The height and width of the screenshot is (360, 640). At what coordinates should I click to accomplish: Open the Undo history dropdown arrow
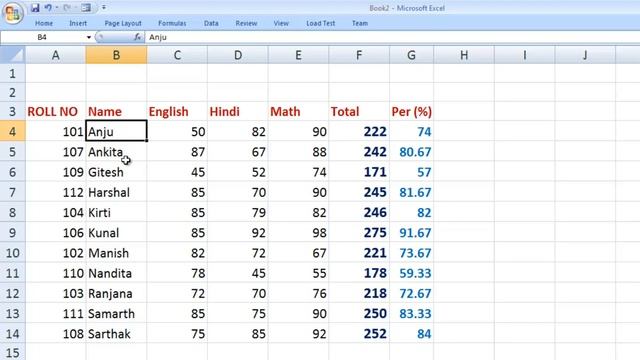[x=56, y=8]
